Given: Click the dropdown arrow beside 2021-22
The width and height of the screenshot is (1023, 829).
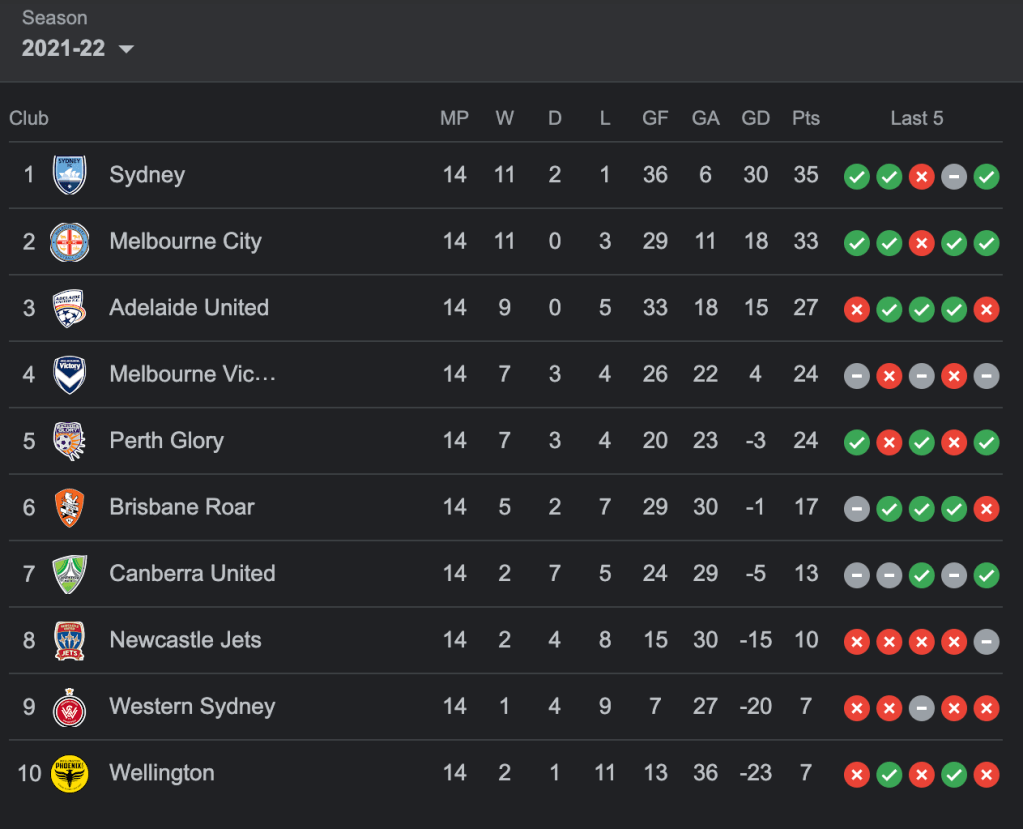Looking at the screenshot, I should pos(126,49).
